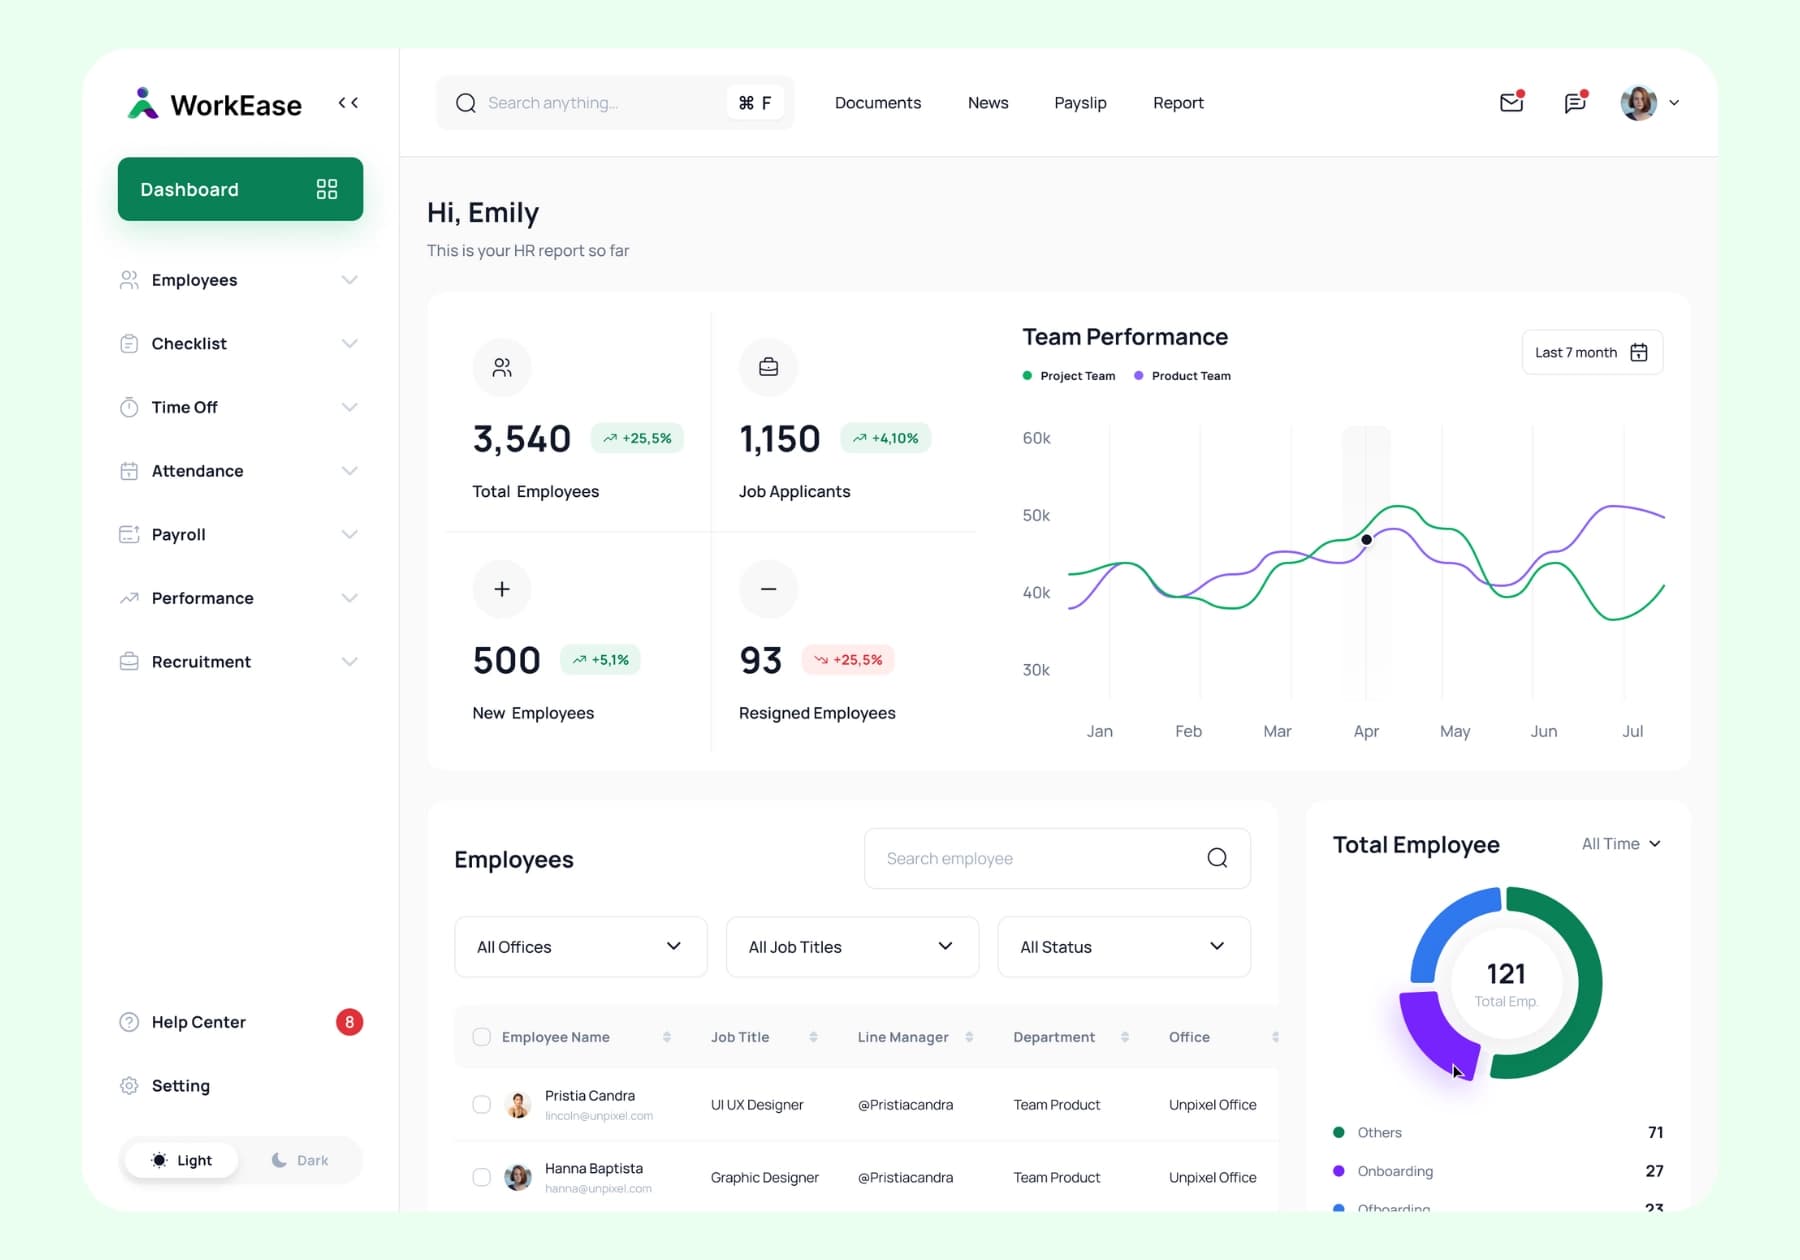Click the minus icon above Resigned Employees
The height and width of the screenshot is (1260, 1800).
(768, 589)
